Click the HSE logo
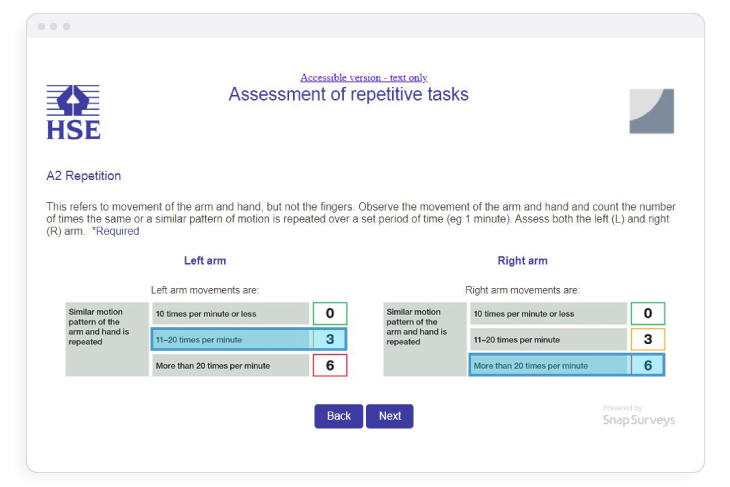This screenshot has height=487, width=730. click(x=73, y=112)
